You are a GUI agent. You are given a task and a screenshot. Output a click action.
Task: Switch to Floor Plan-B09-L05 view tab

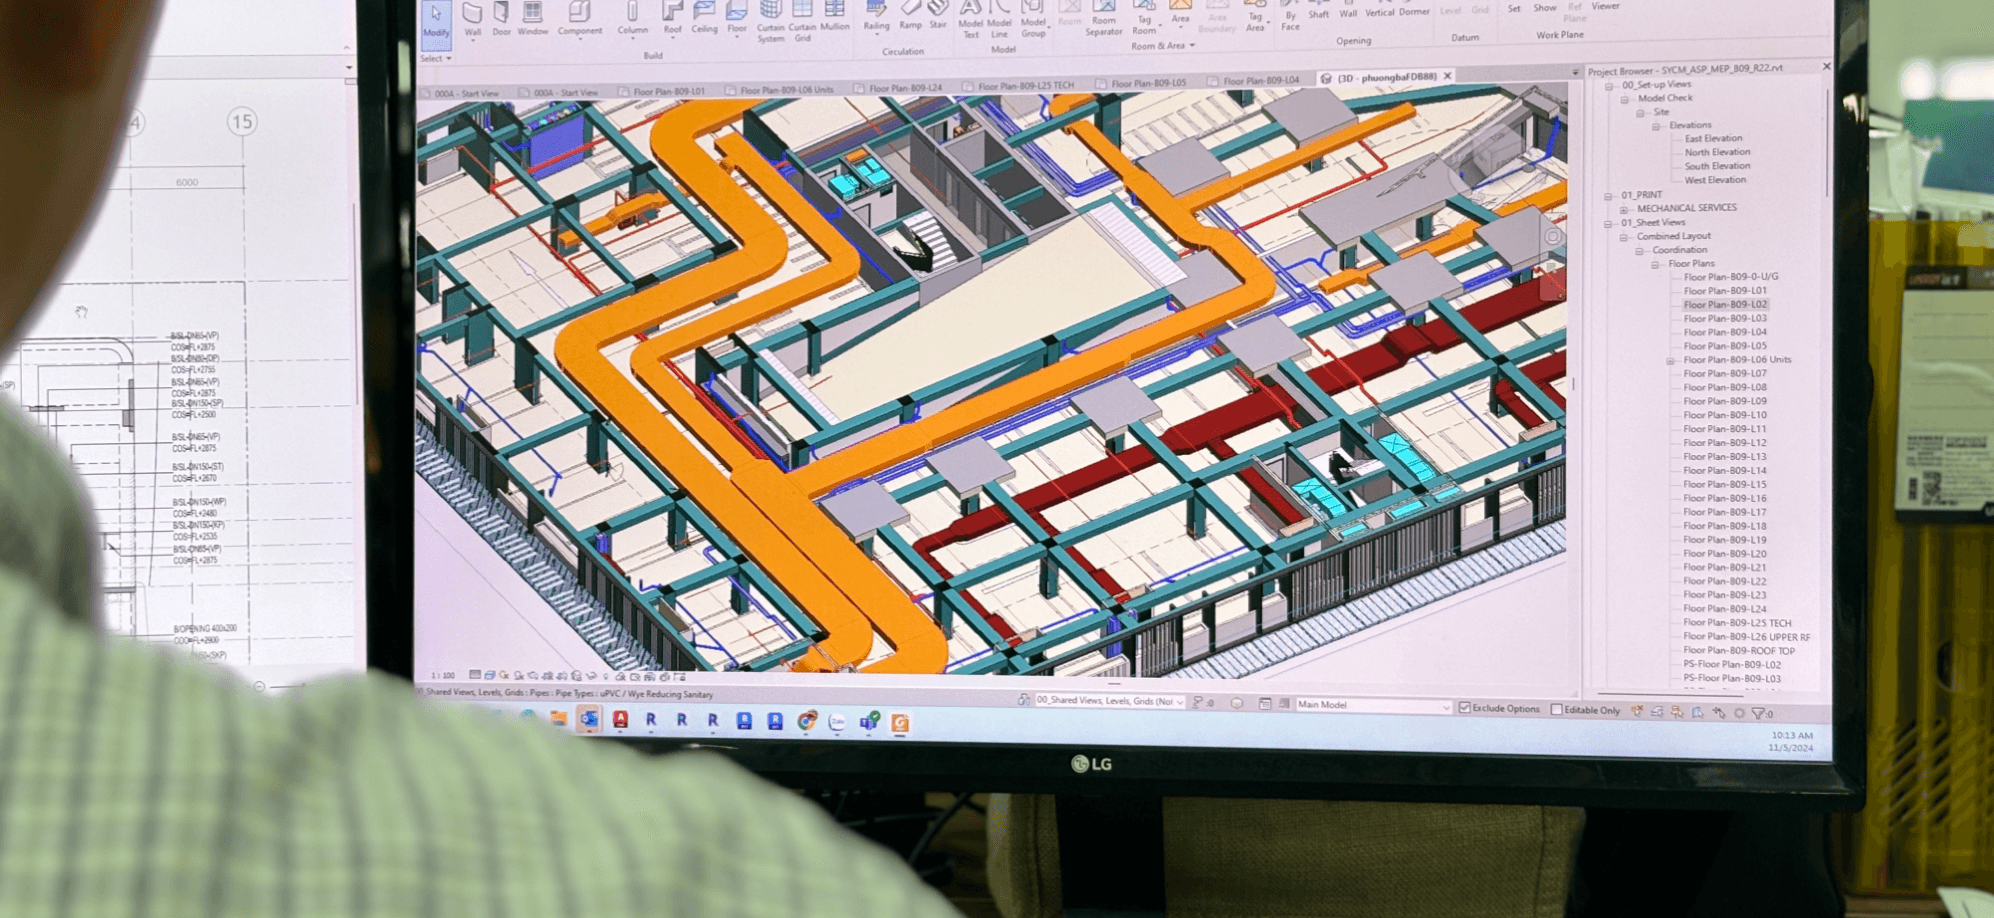[x=1141, y=83]
